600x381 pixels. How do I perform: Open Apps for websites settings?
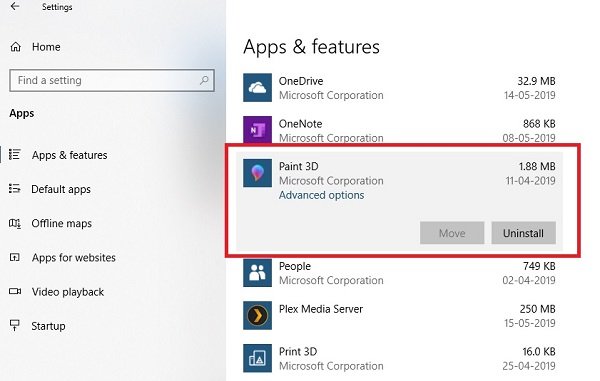pos(73,257)
